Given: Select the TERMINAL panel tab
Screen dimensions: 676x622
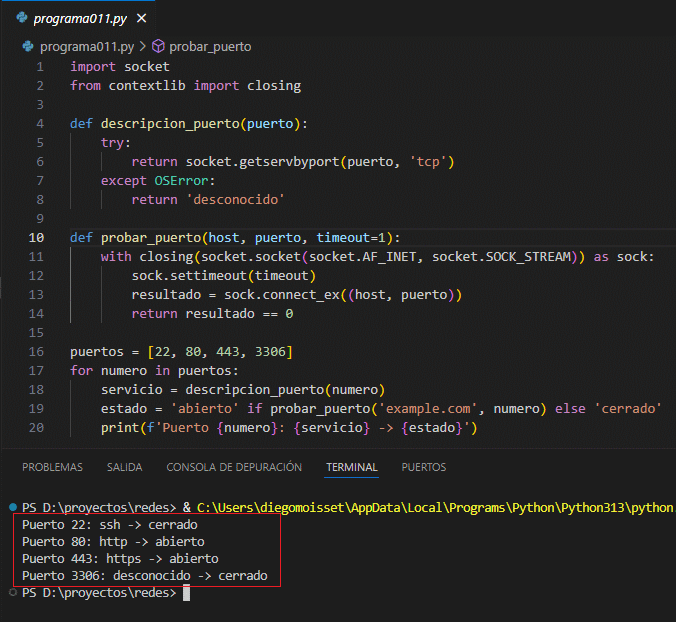Looking at the screenshot, I should tap(351, 467).
